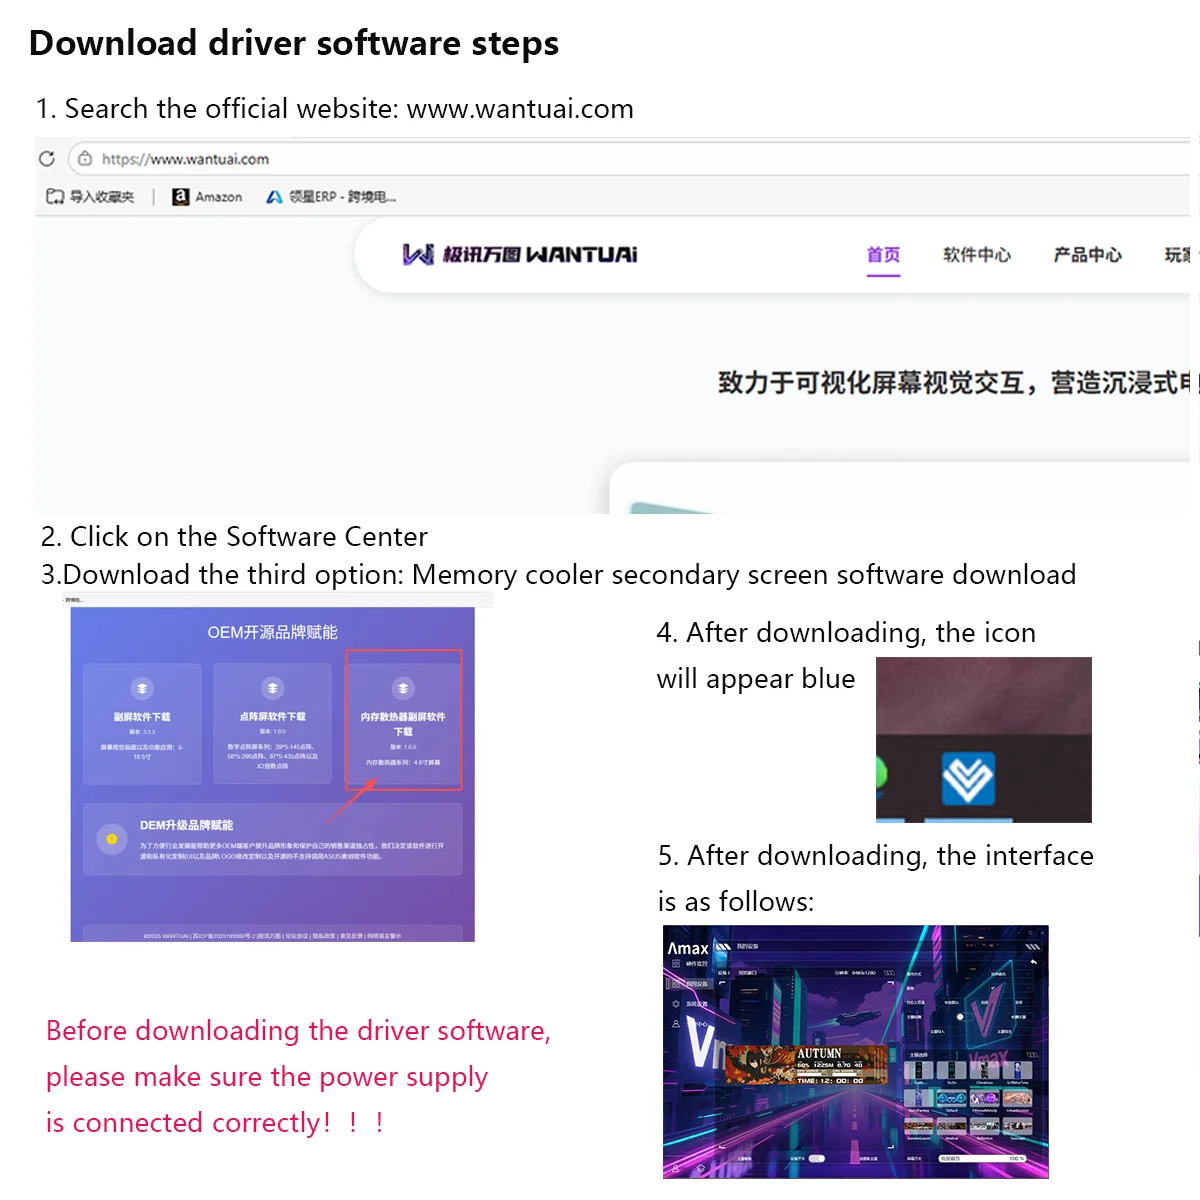
Task: Click the green taskbar icon left of blue icon
Action: (x=881, y=772)
